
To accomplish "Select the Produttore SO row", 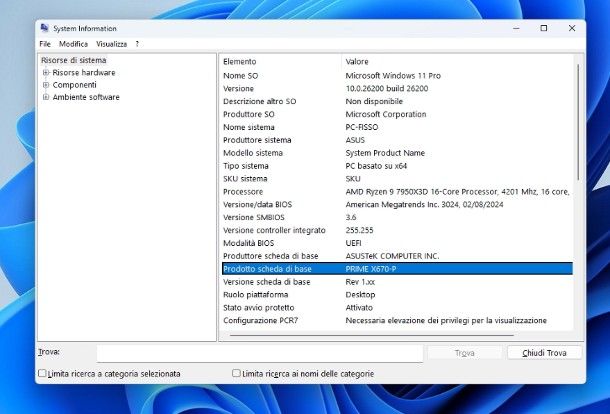I will click(397, 114).
